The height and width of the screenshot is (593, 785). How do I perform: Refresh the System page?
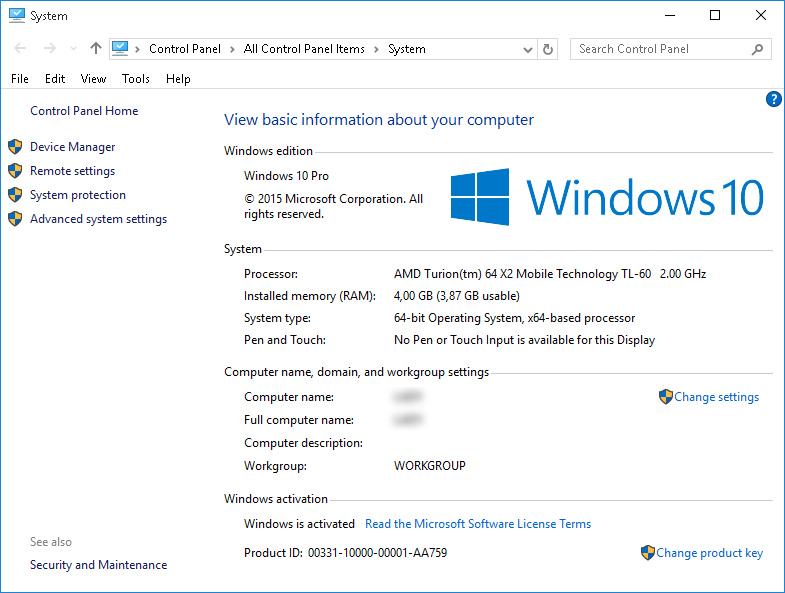(548, 49)
